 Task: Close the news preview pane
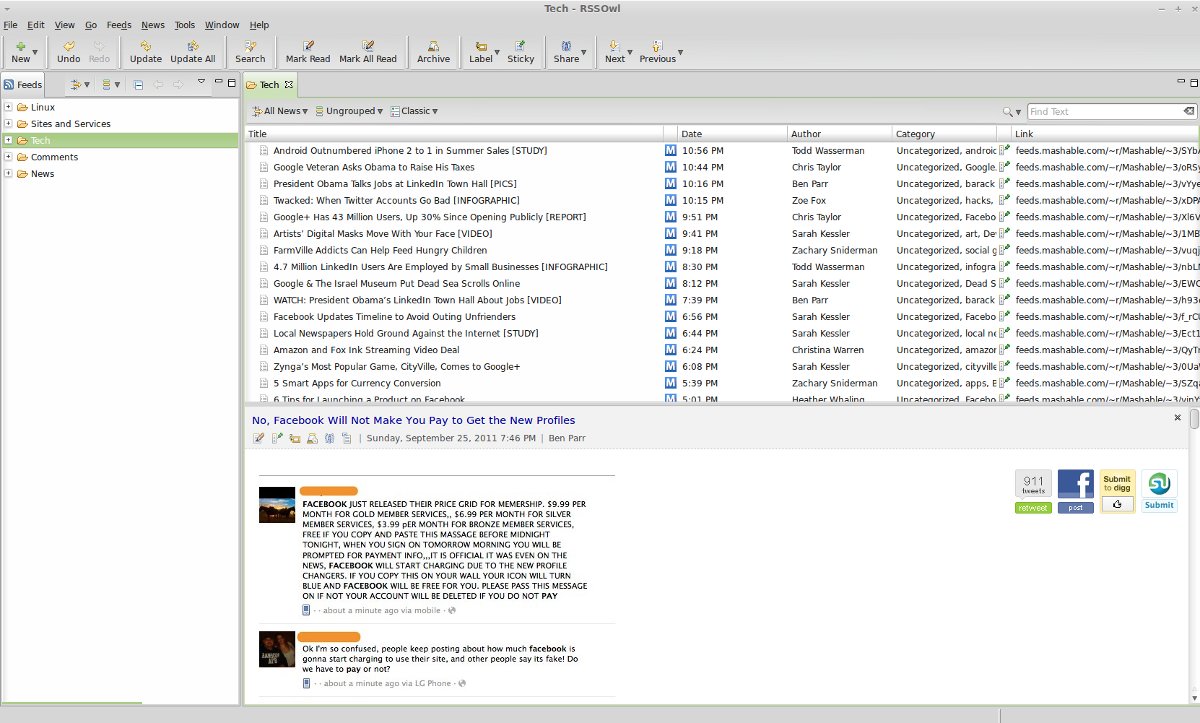click(x=1177, y=418)
